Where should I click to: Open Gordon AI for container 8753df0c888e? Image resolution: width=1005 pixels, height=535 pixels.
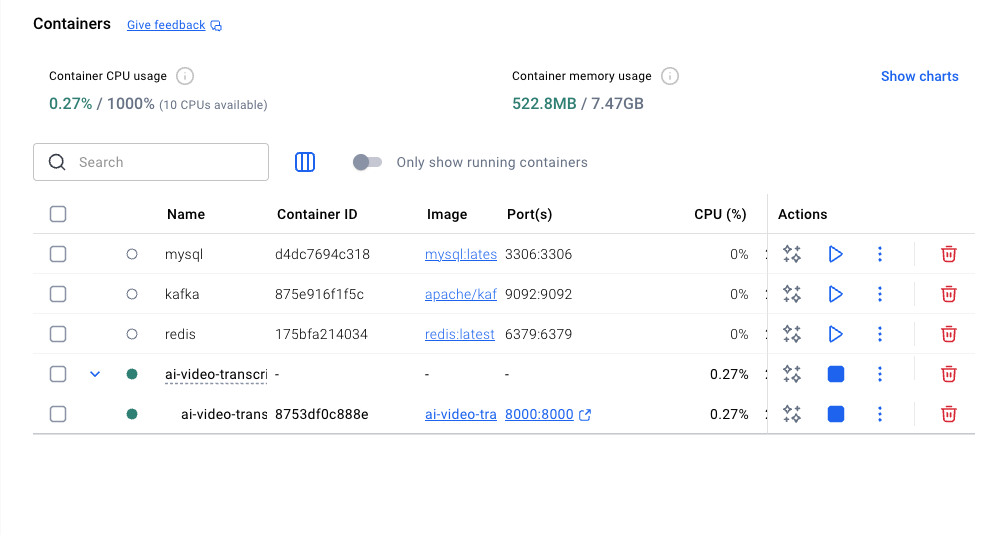pos(792,414)
